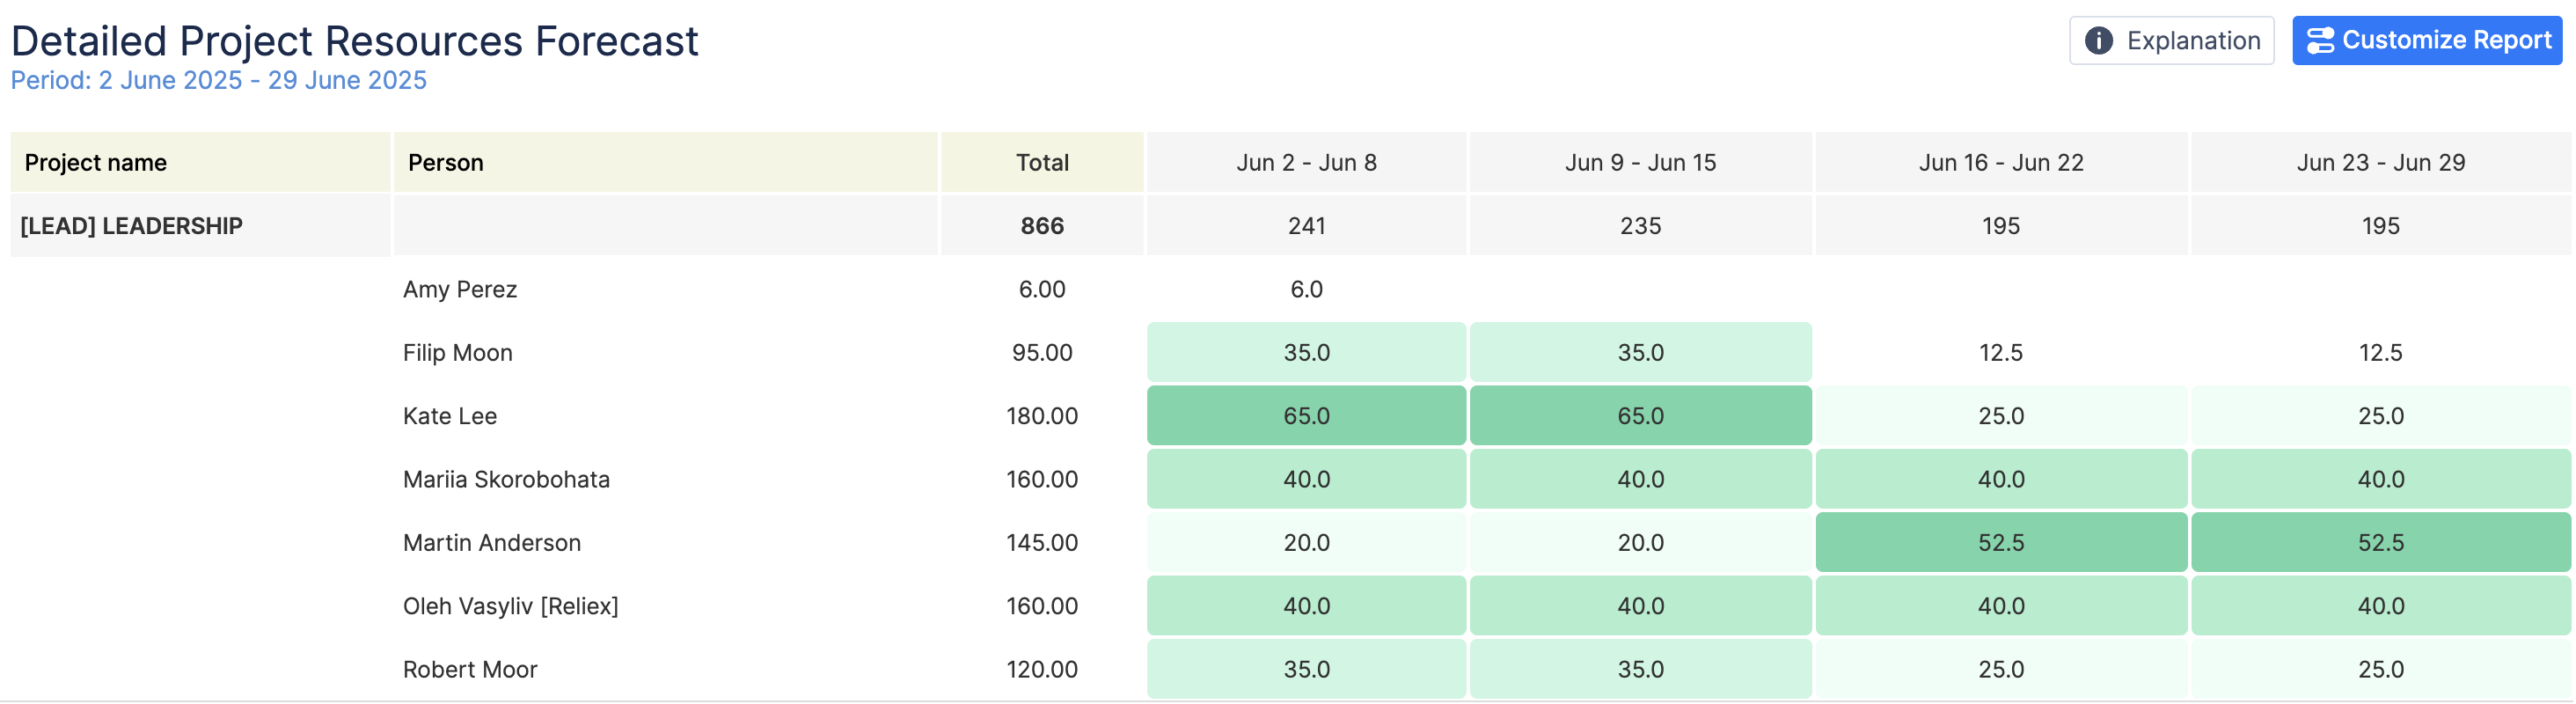Select the Project name column header
Image resolution: width=2576 pixels, height=704 pixels.
[96, 163]
